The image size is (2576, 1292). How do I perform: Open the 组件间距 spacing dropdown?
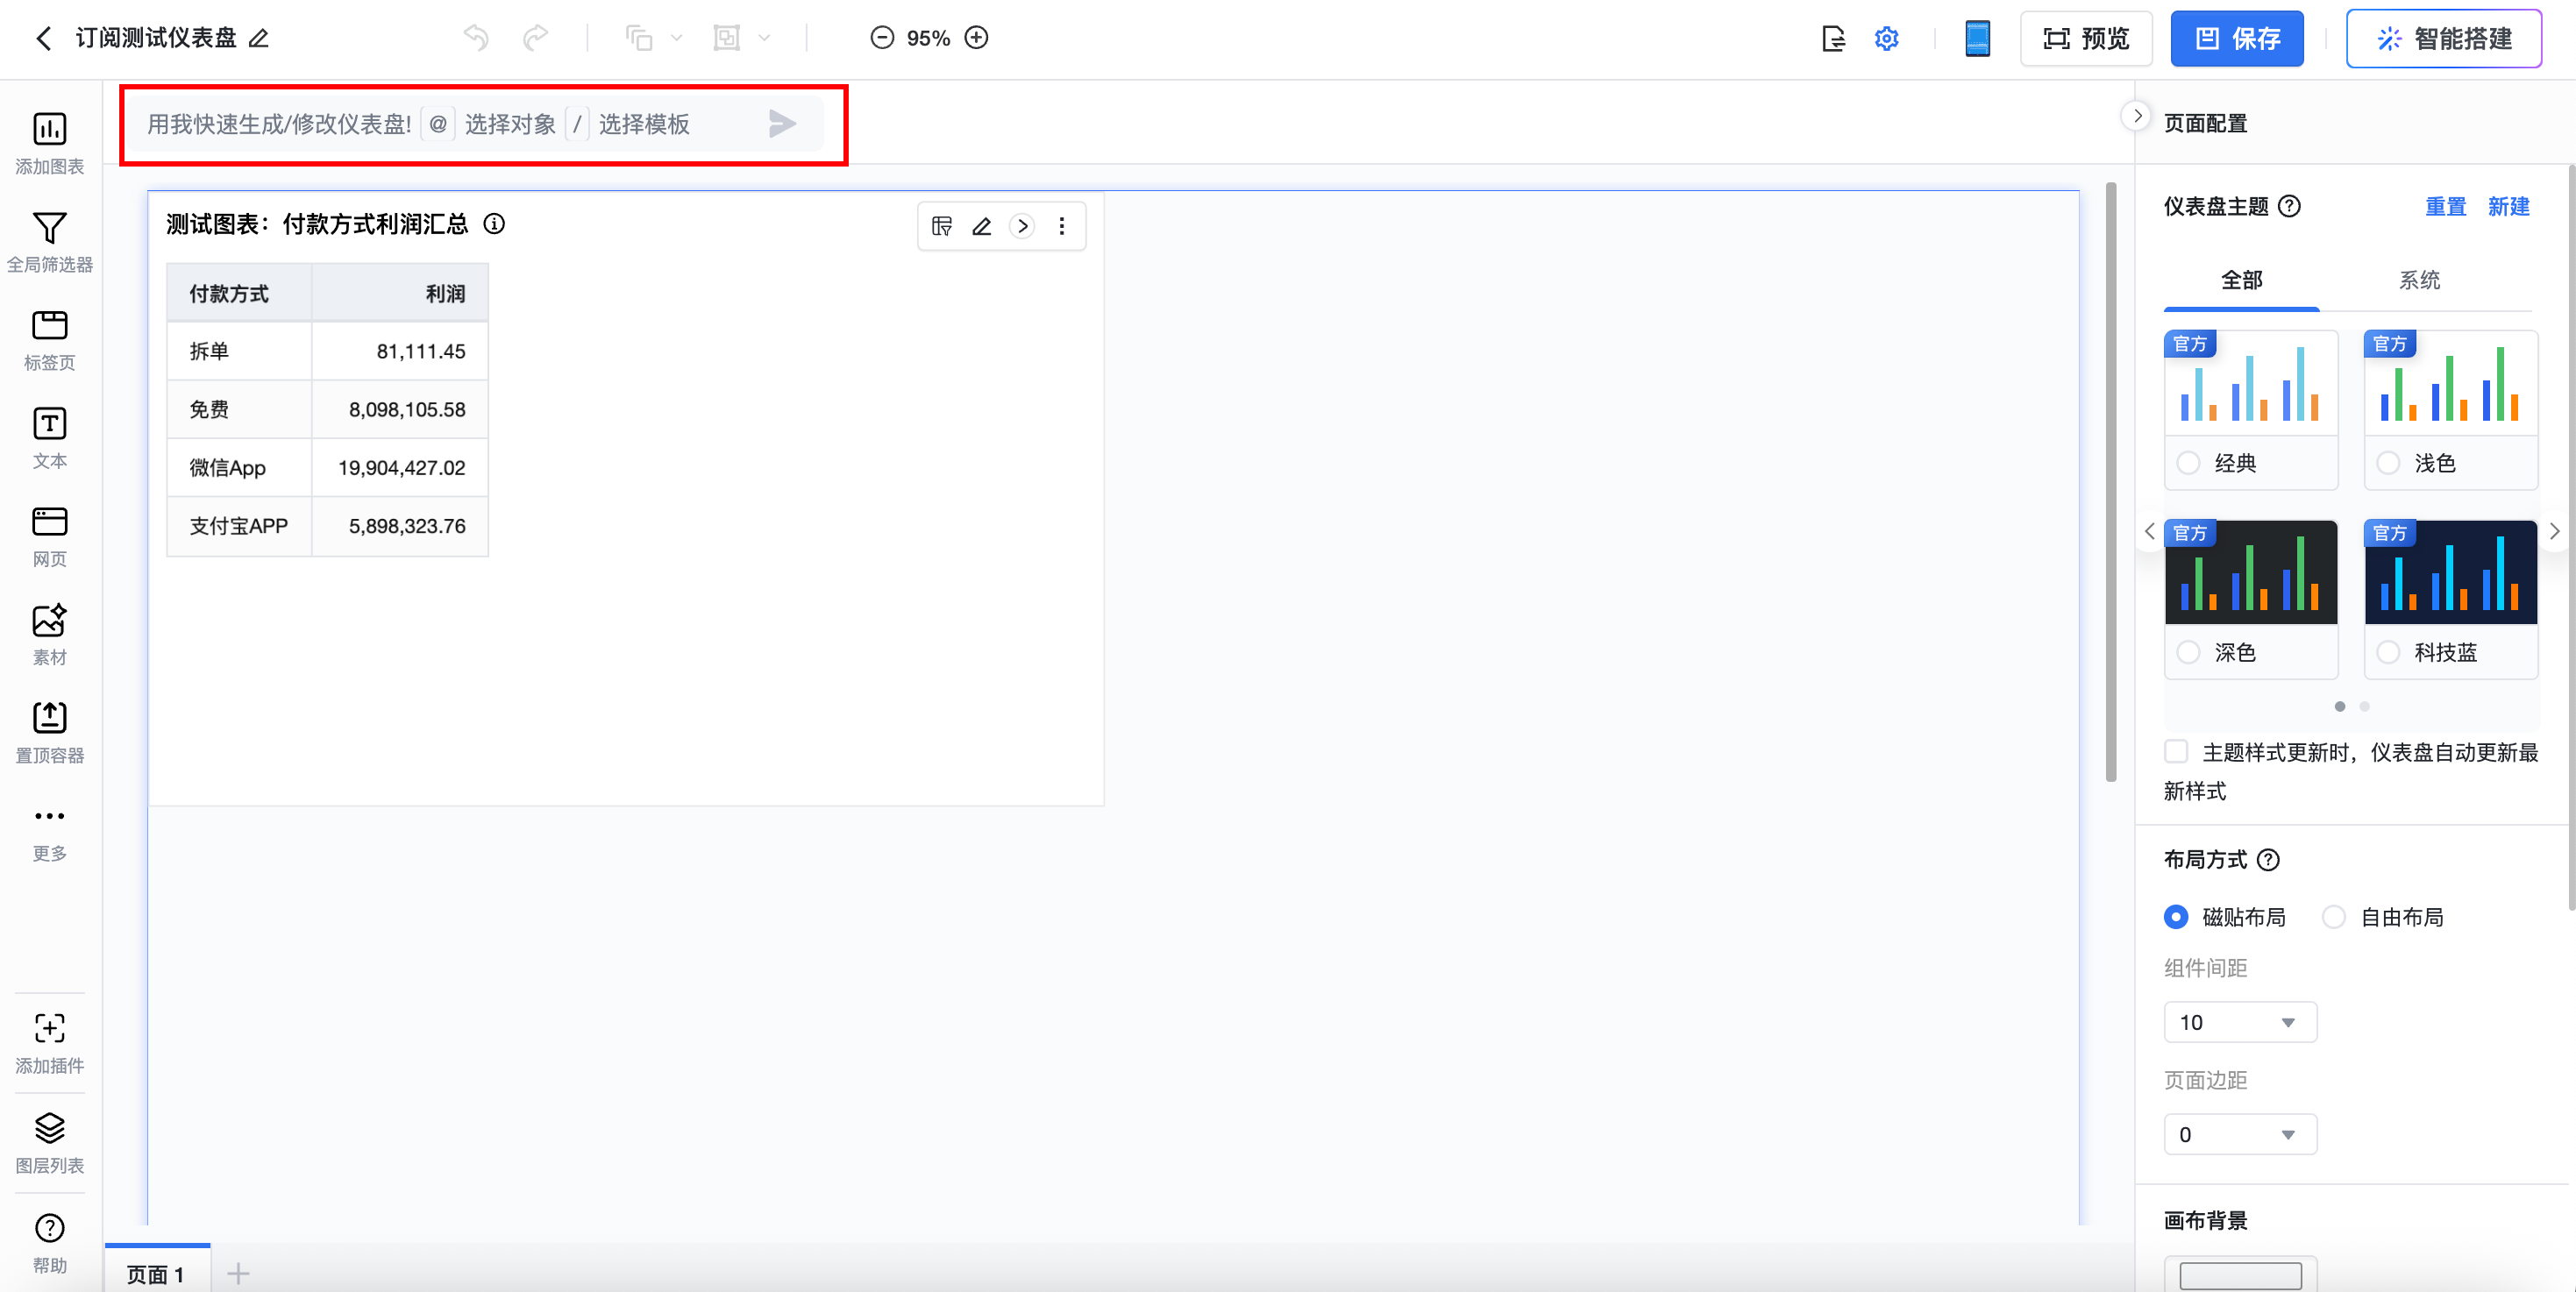[x=2240, y=1022]
